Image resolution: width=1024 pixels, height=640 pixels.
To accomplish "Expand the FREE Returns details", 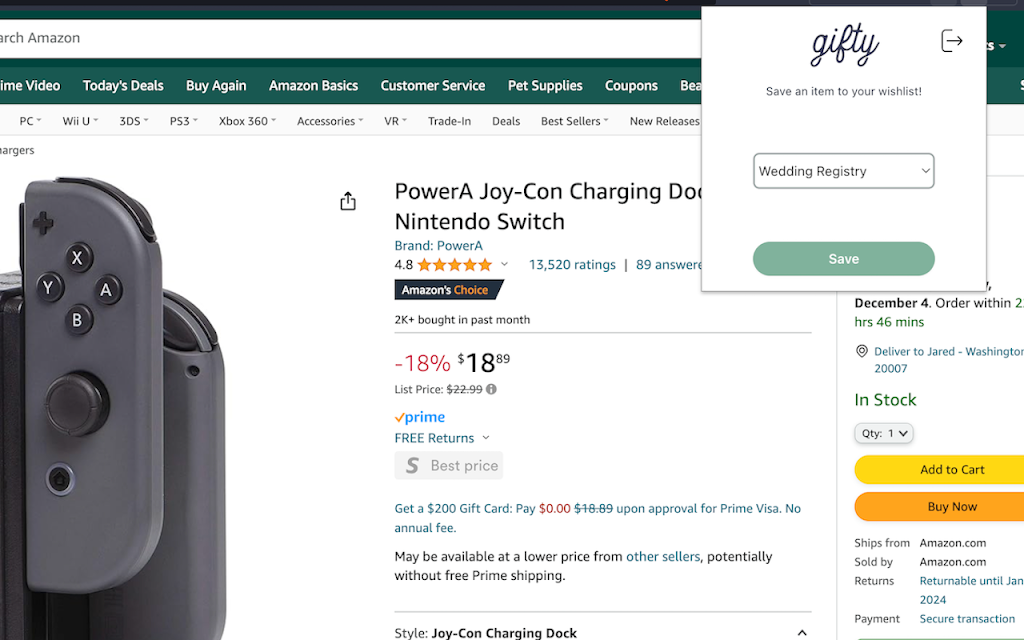I will [x=486, y=438].
